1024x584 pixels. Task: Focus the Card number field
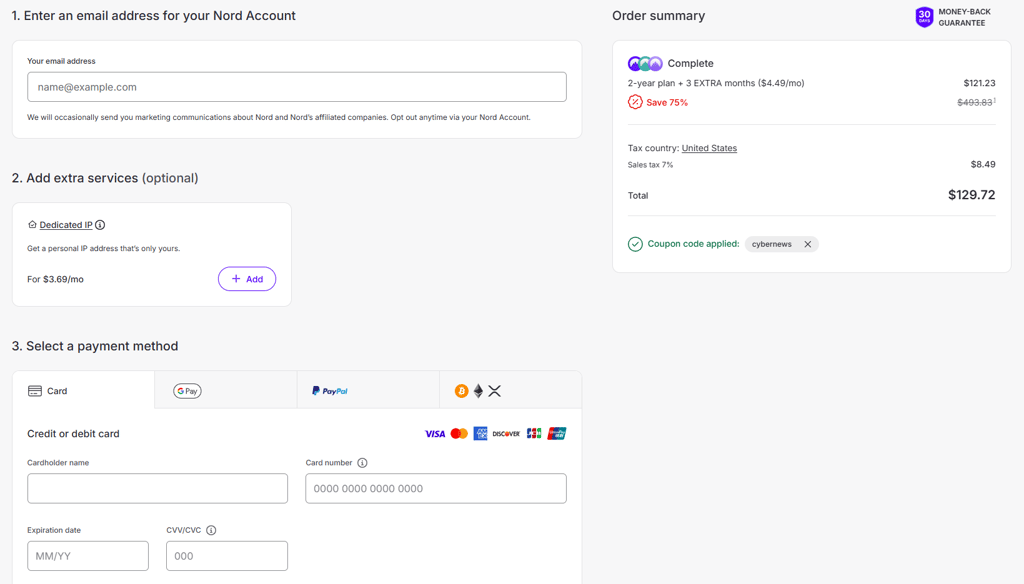pyautogui.click(x=436, y=489)
